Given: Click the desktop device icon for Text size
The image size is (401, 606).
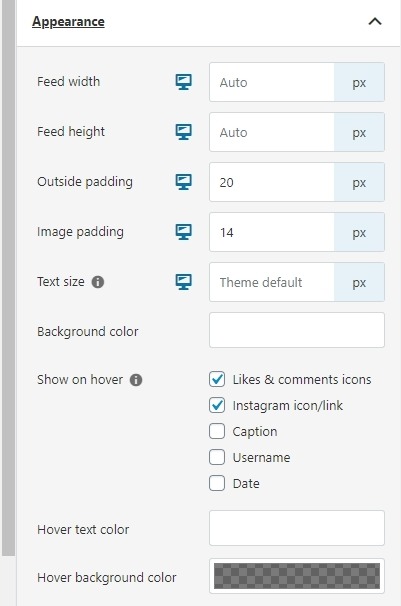Looking at the screenshot, I should tap(184, 282).
